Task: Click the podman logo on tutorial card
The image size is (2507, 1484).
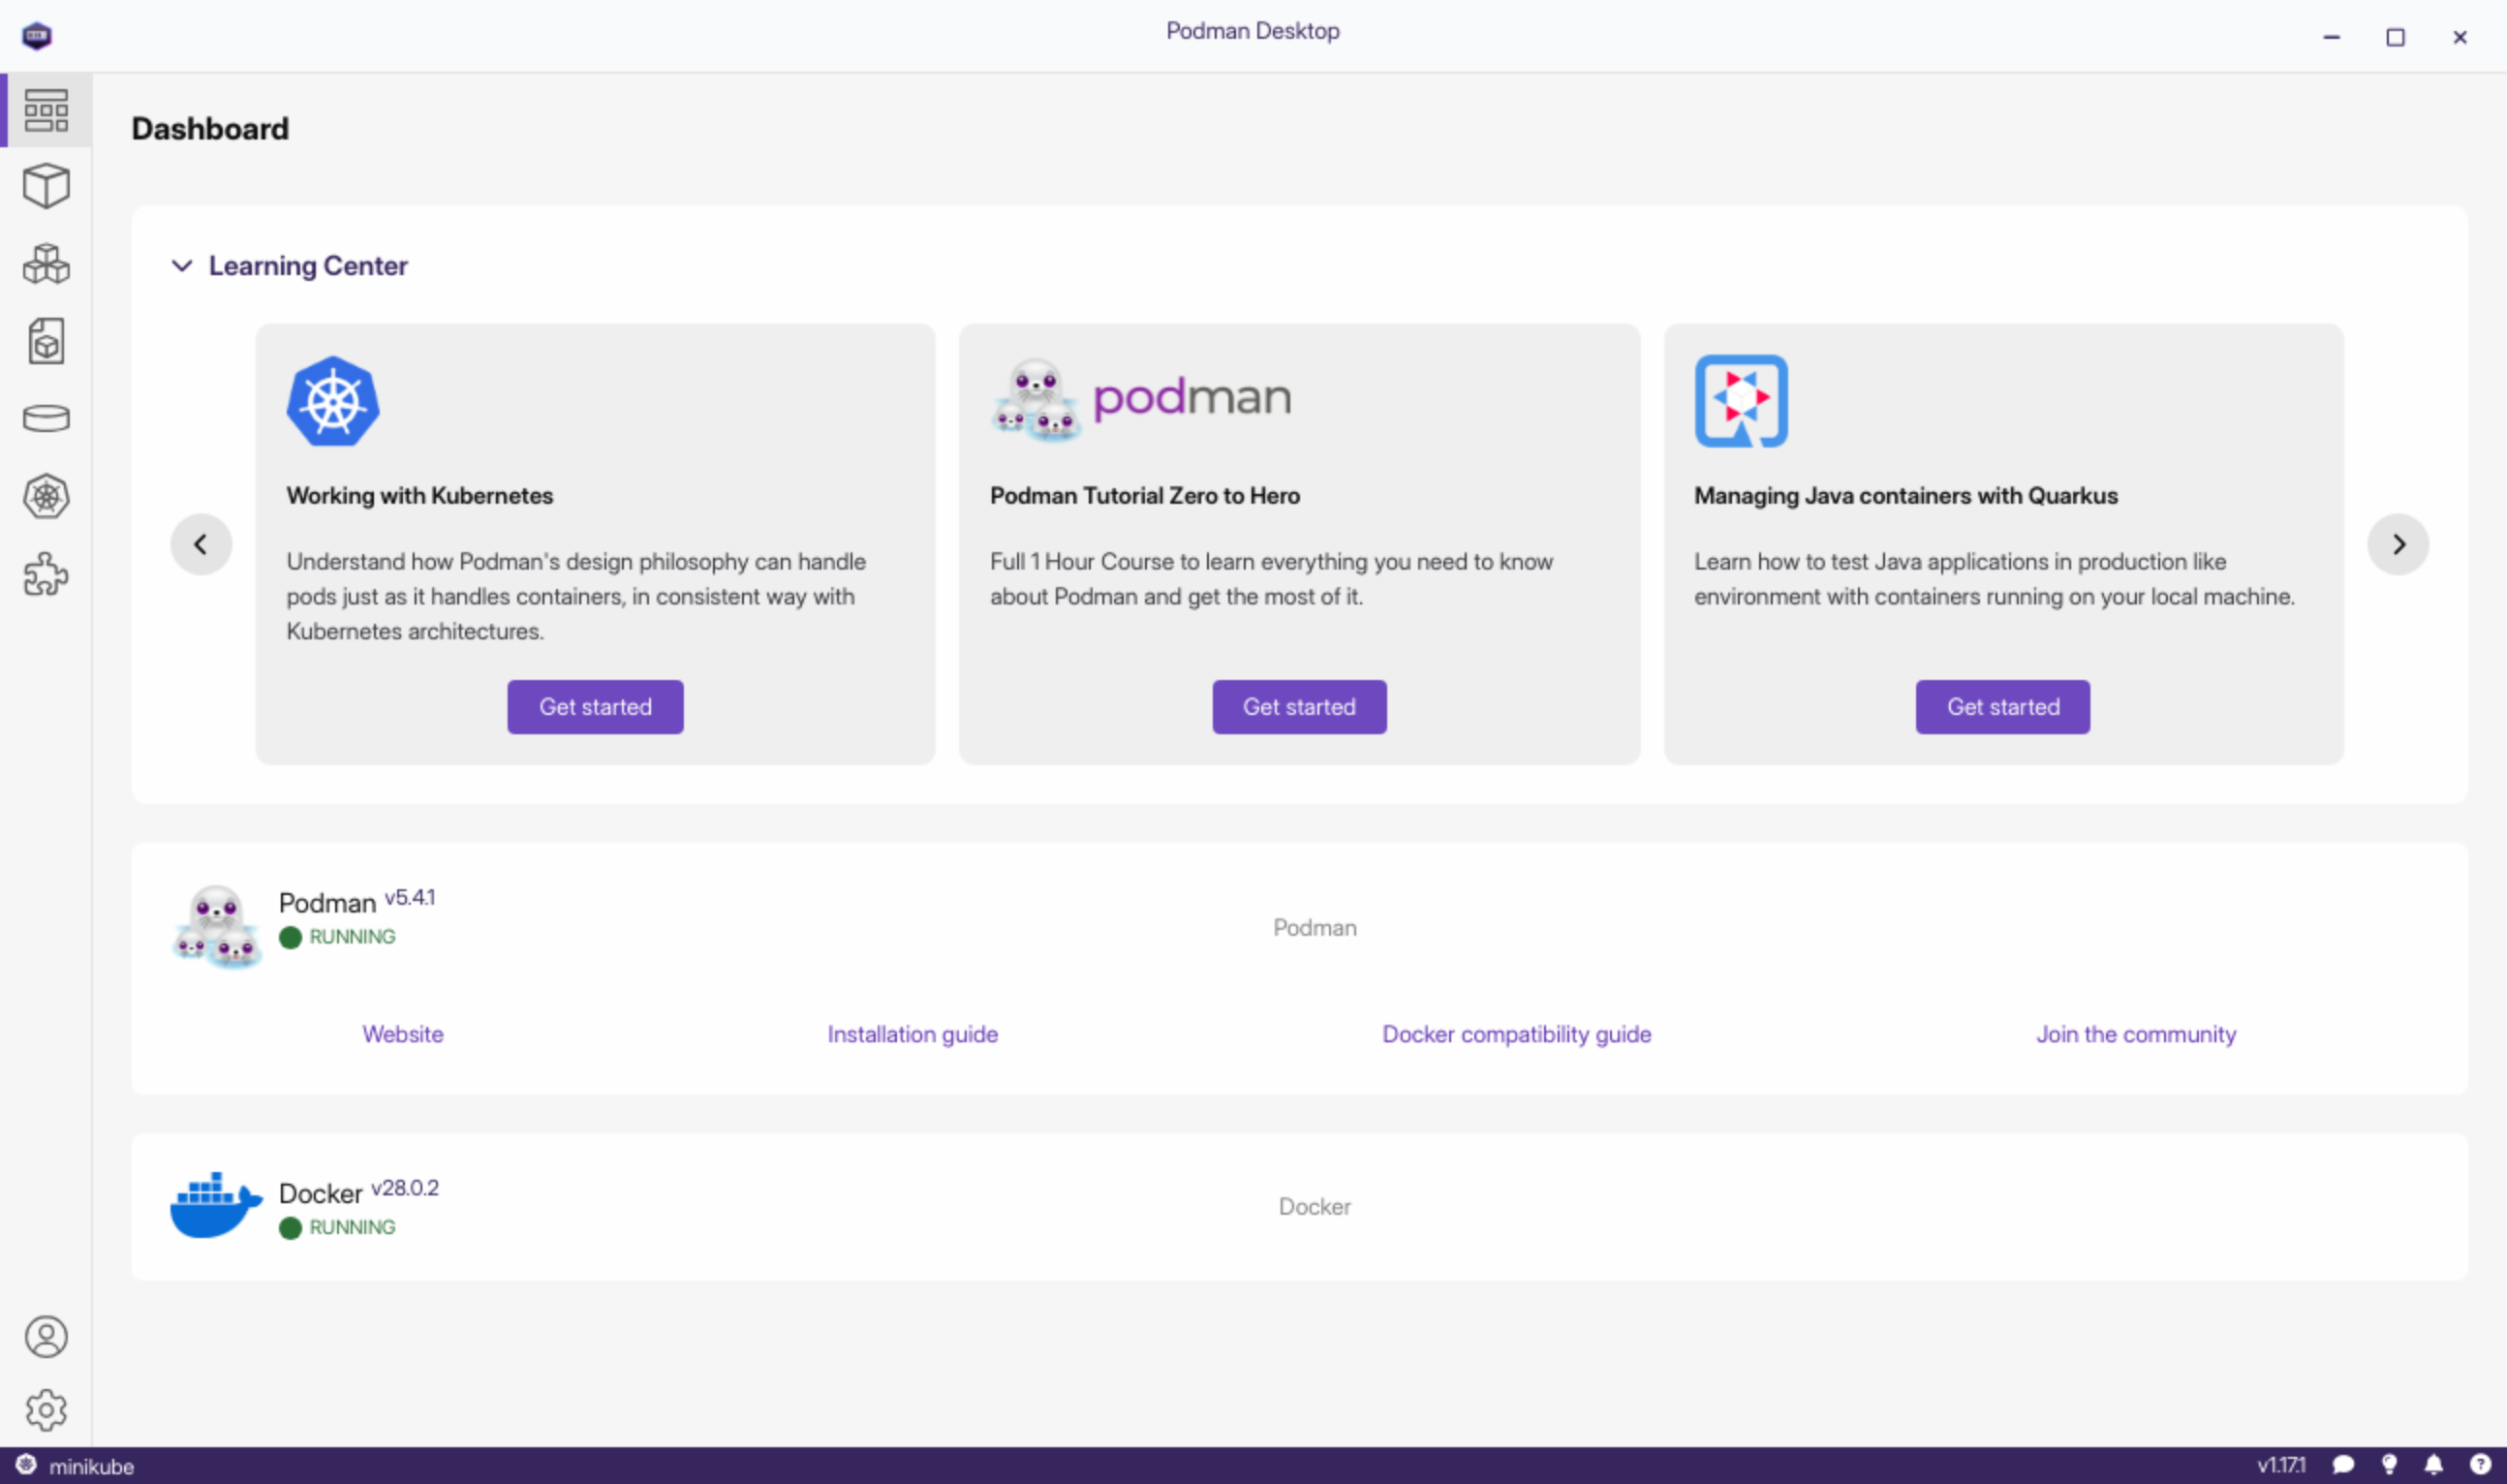Action: click(1141, 400)
